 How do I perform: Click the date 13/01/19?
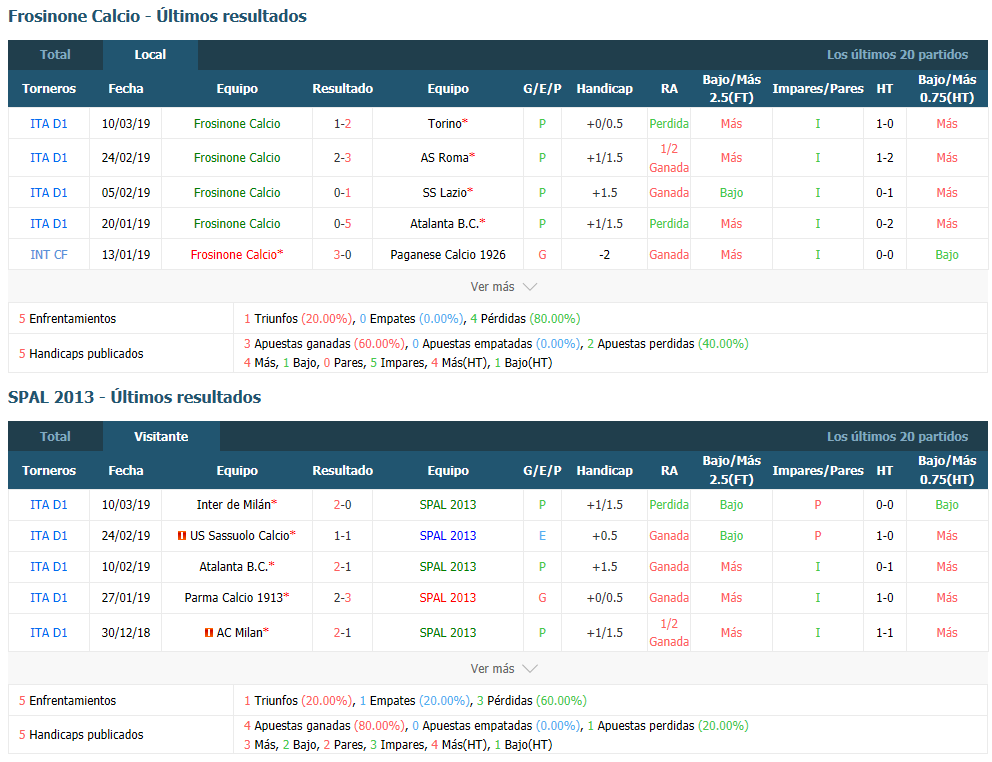click(x=126, y=255)
